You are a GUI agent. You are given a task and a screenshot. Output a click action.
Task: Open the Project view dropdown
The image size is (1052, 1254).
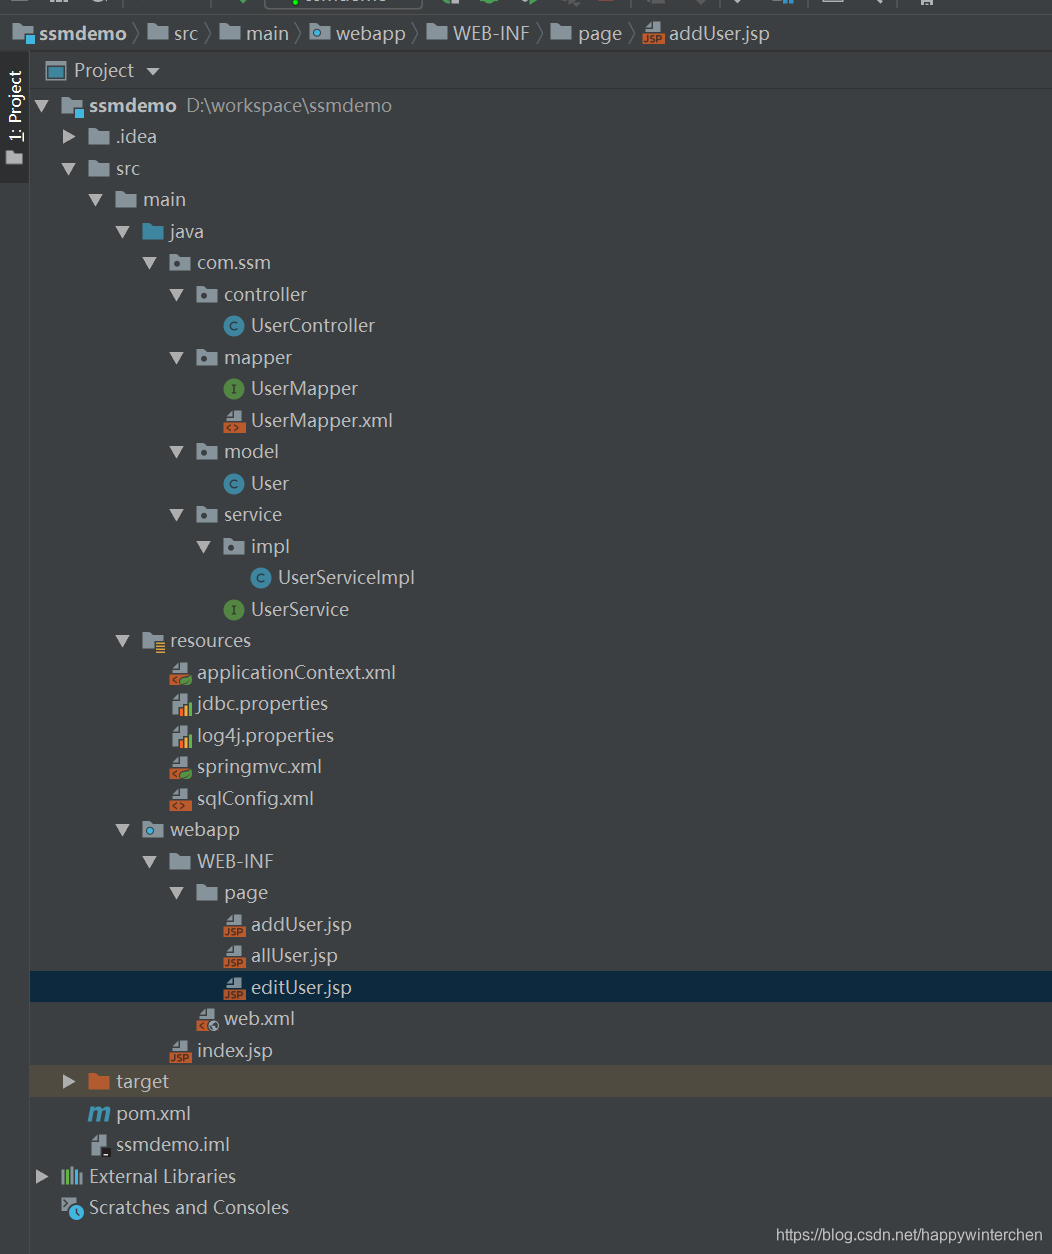(153, 71)
